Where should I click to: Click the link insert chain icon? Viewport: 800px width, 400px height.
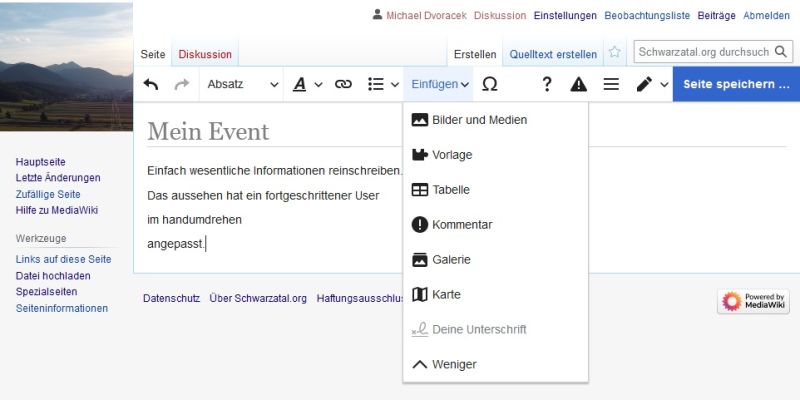343,85
